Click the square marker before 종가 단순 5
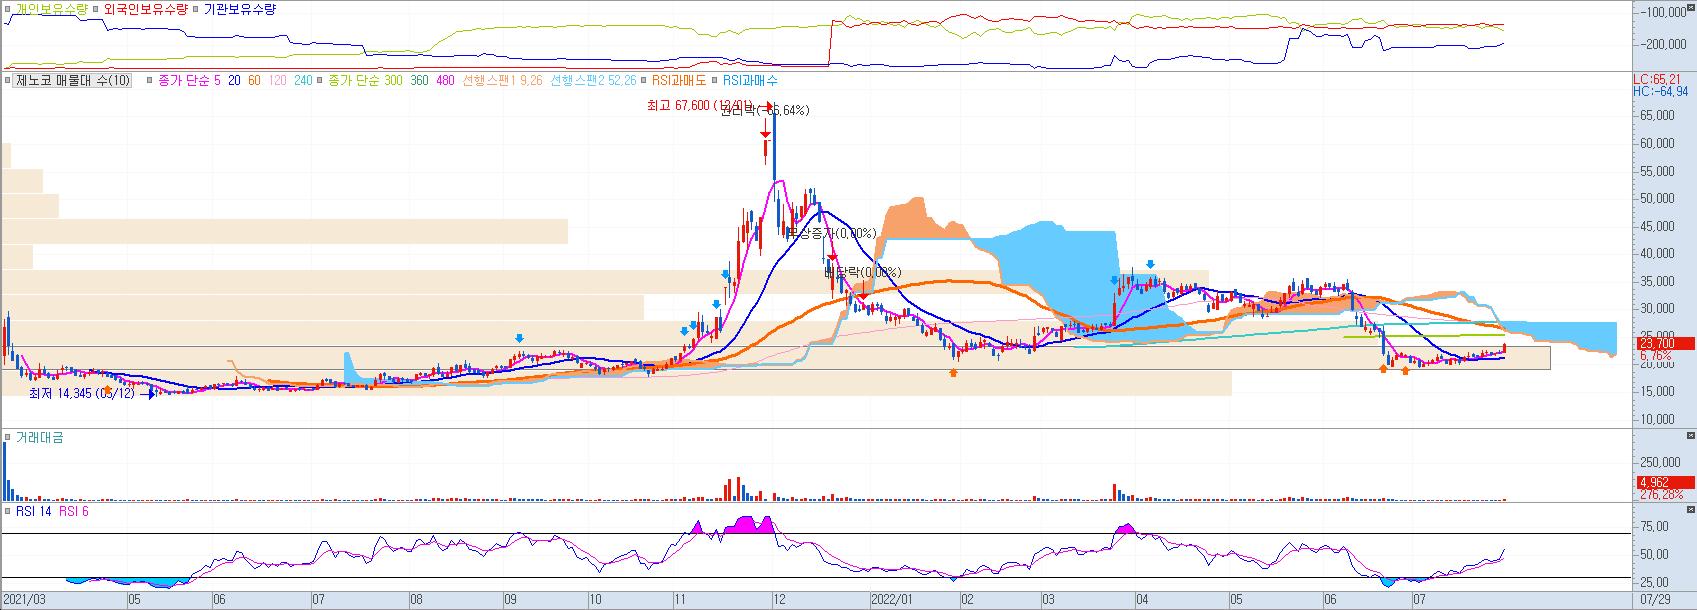 coord(150,81)
